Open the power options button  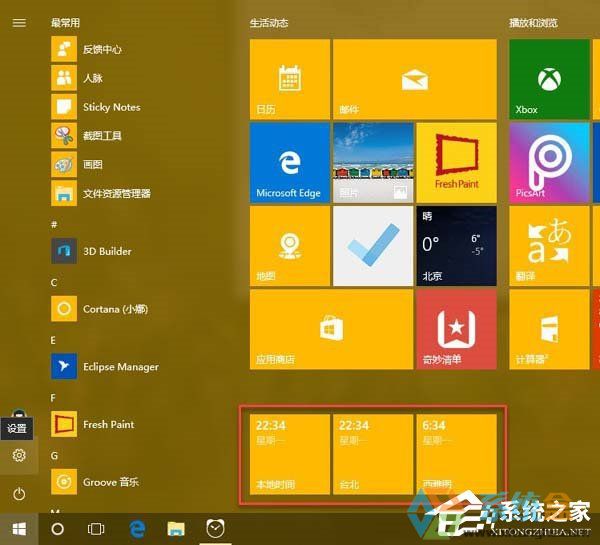19,494
